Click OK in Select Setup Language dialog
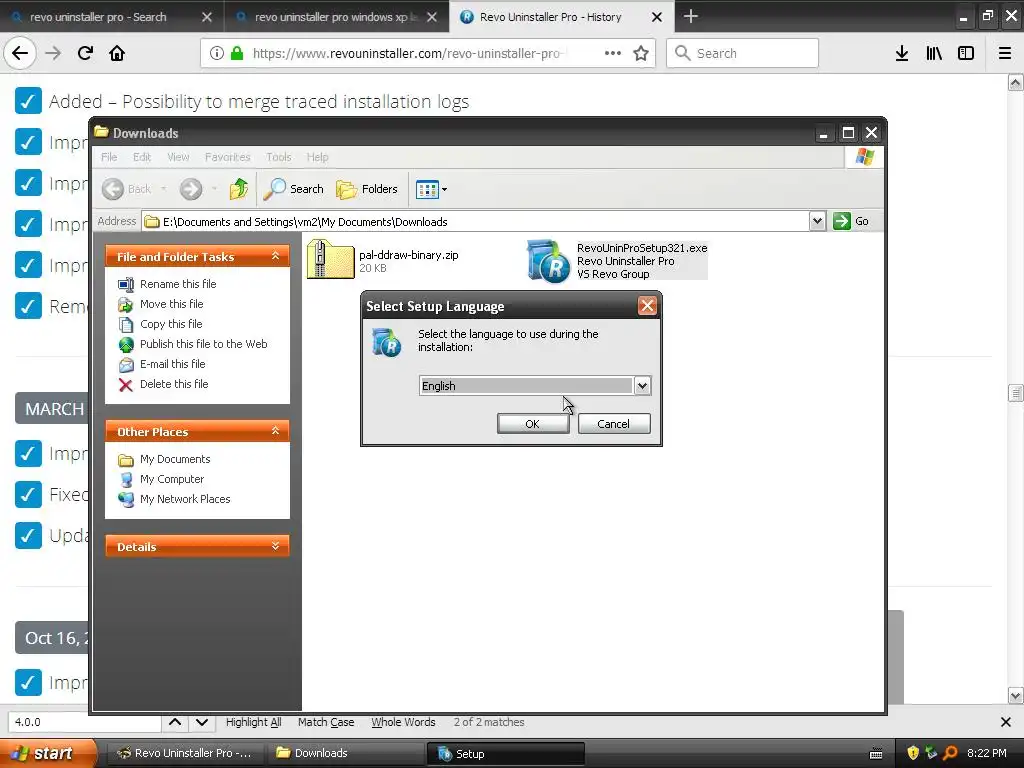Viewport: 1024px width, 768px height. (x=532, y=424)
